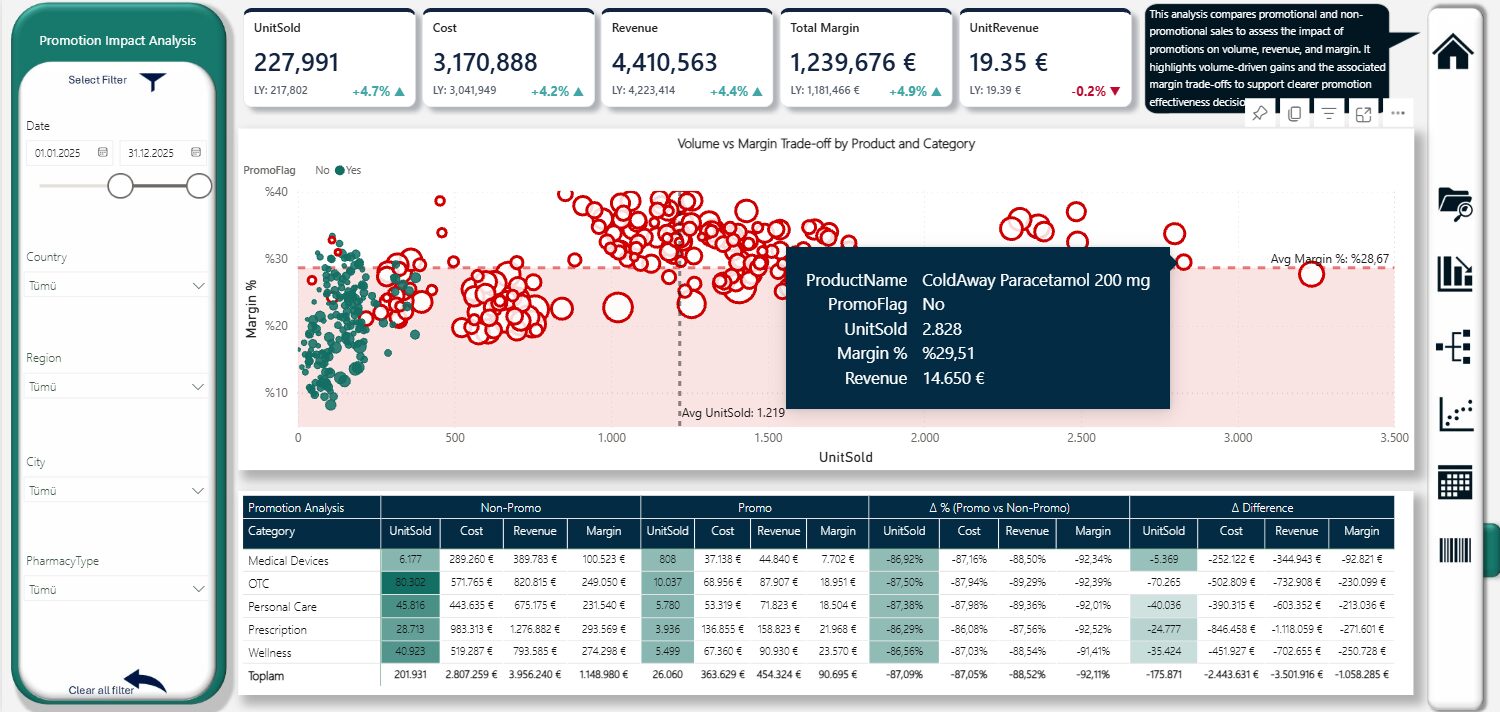Open calendar picker for start date
The height and width of the screenshot is (712, 1500).
[103, 153]
